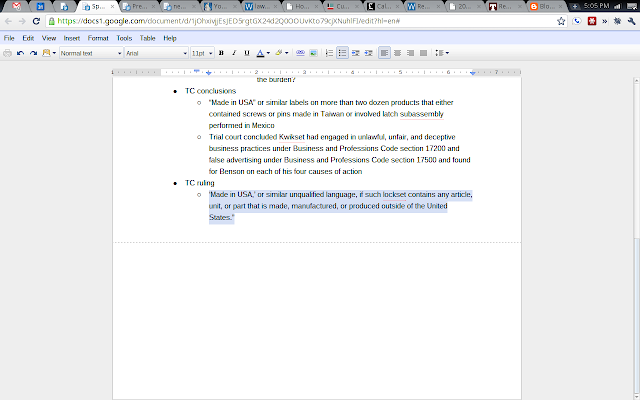Open the Help menu

pos(170,38)
